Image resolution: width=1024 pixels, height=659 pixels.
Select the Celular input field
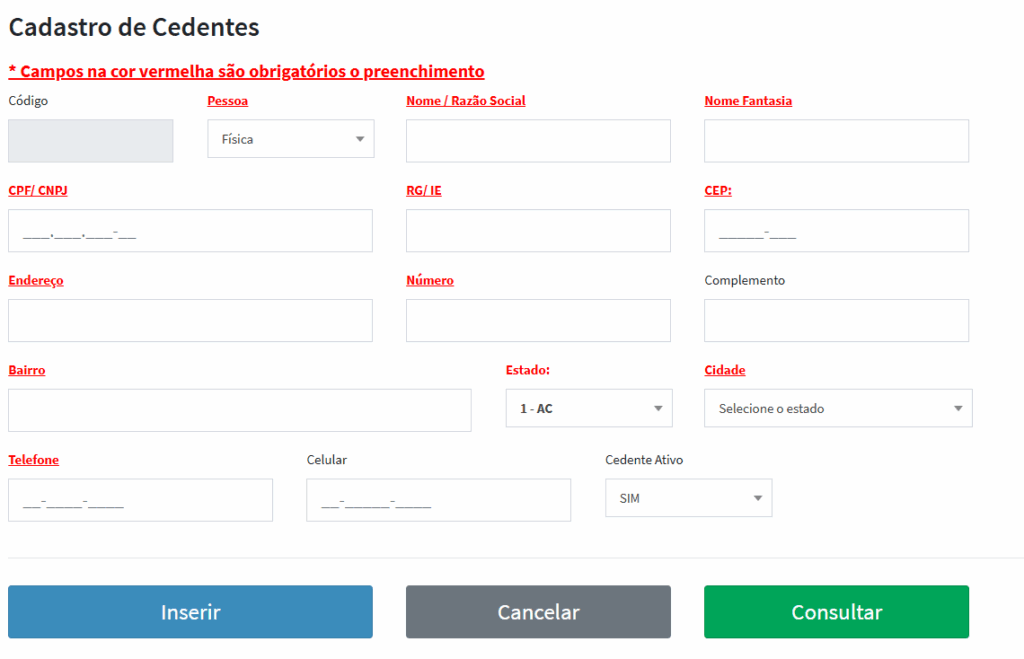[438, 500]
